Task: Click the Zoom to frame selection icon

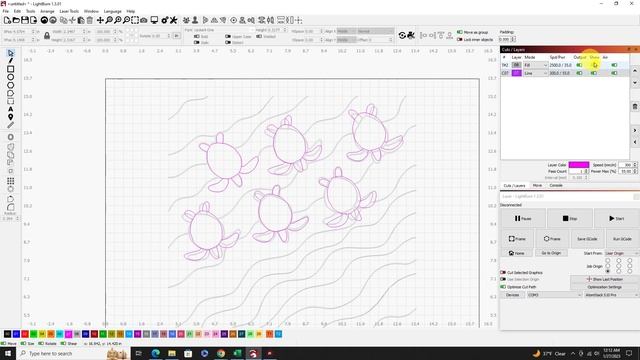Action: (x=135, y=20)
